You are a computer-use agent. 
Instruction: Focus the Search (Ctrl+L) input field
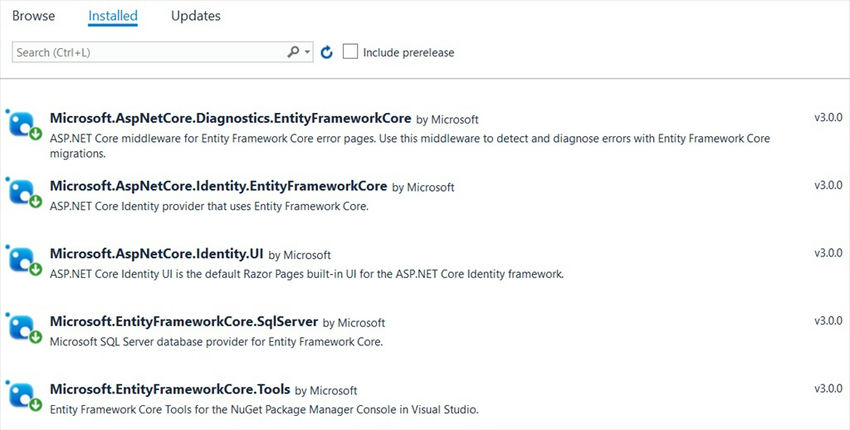click(x=148, y=52)
